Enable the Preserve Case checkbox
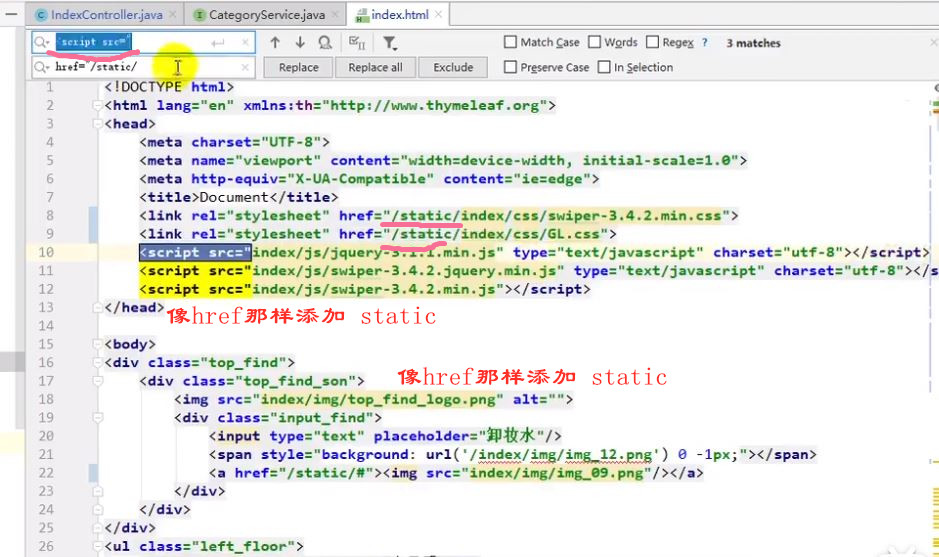Viewport: 939px width, 557px height. [x=510, y=67]
